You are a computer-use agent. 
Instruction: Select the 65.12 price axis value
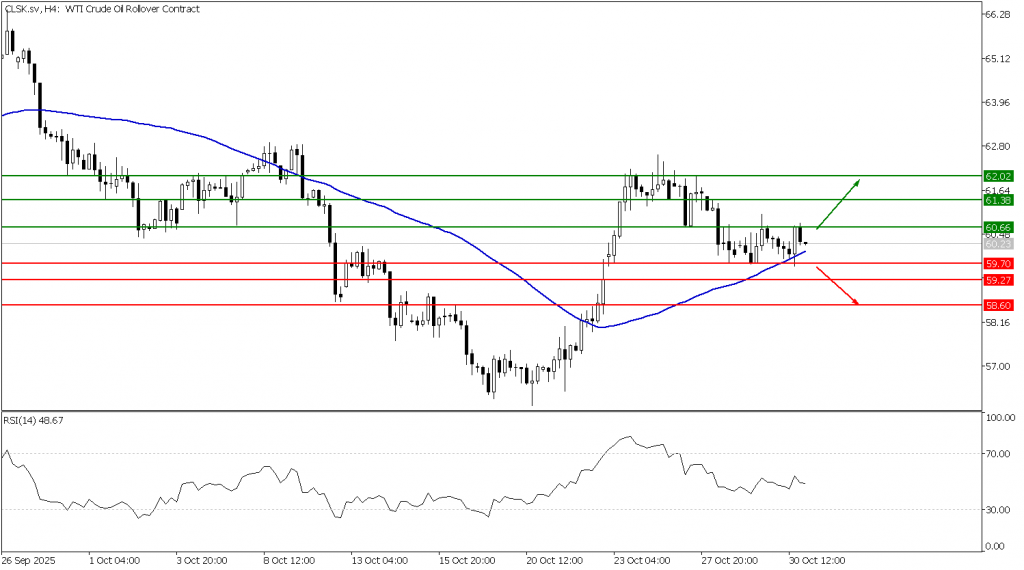998,59
